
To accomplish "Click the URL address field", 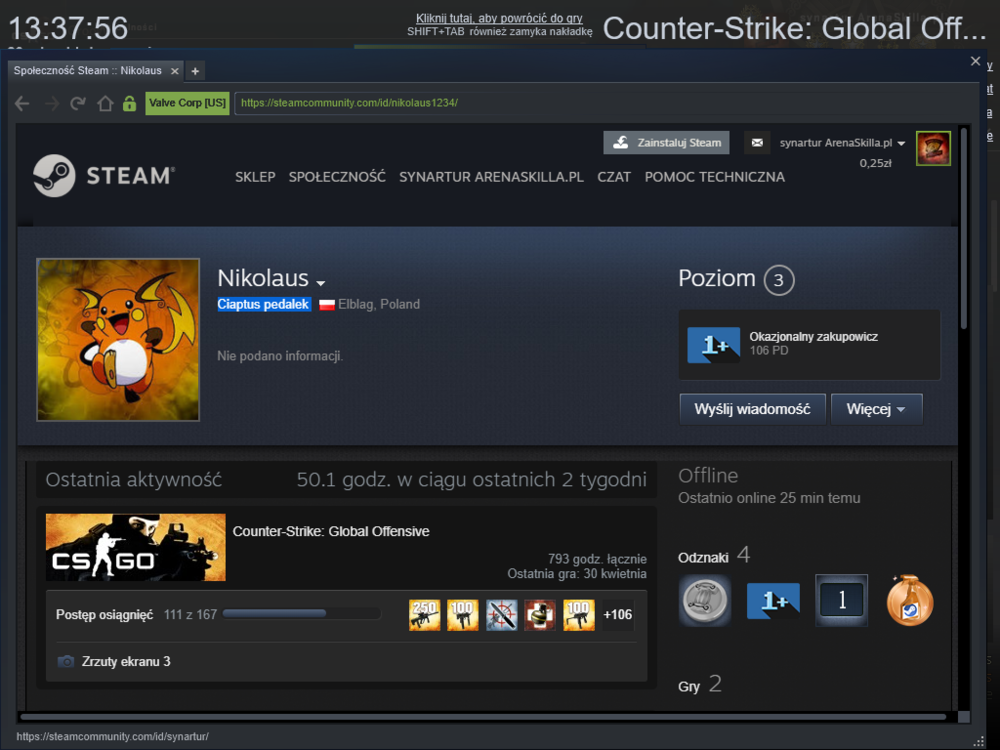I will 603,103.
